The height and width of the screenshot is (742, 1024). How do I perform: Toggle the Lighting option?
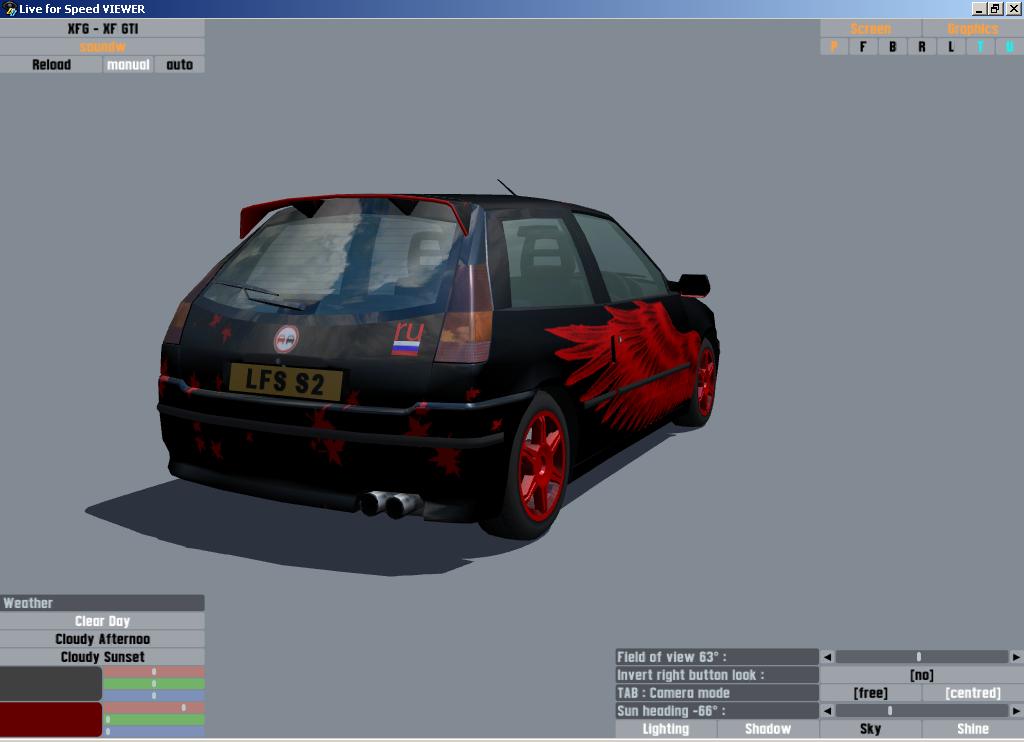(665, 729)
